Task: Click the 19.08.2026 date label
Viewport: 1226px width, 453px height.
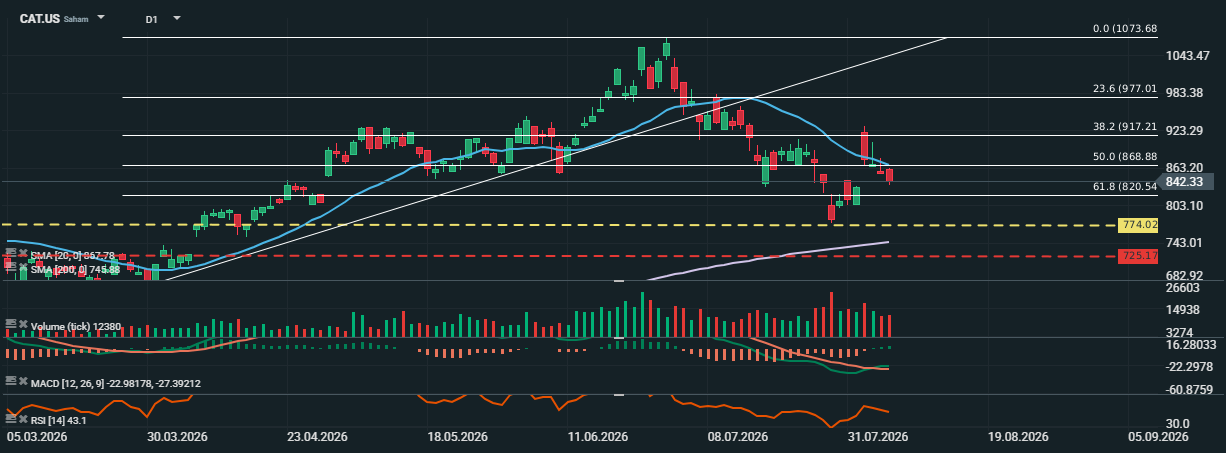Action: pyautogui.click(x=1017, y=437)
